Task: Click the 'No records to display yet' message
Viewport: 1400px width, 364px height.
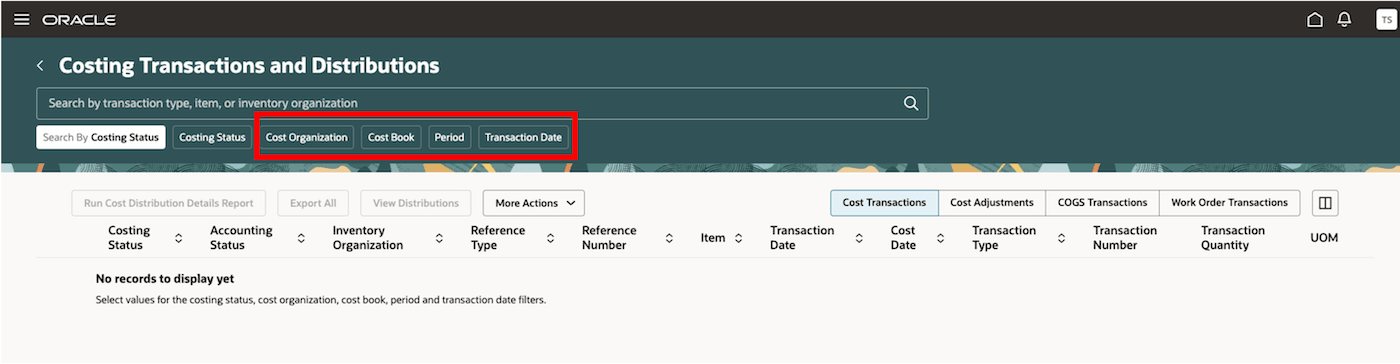Action: pos(165,279)
